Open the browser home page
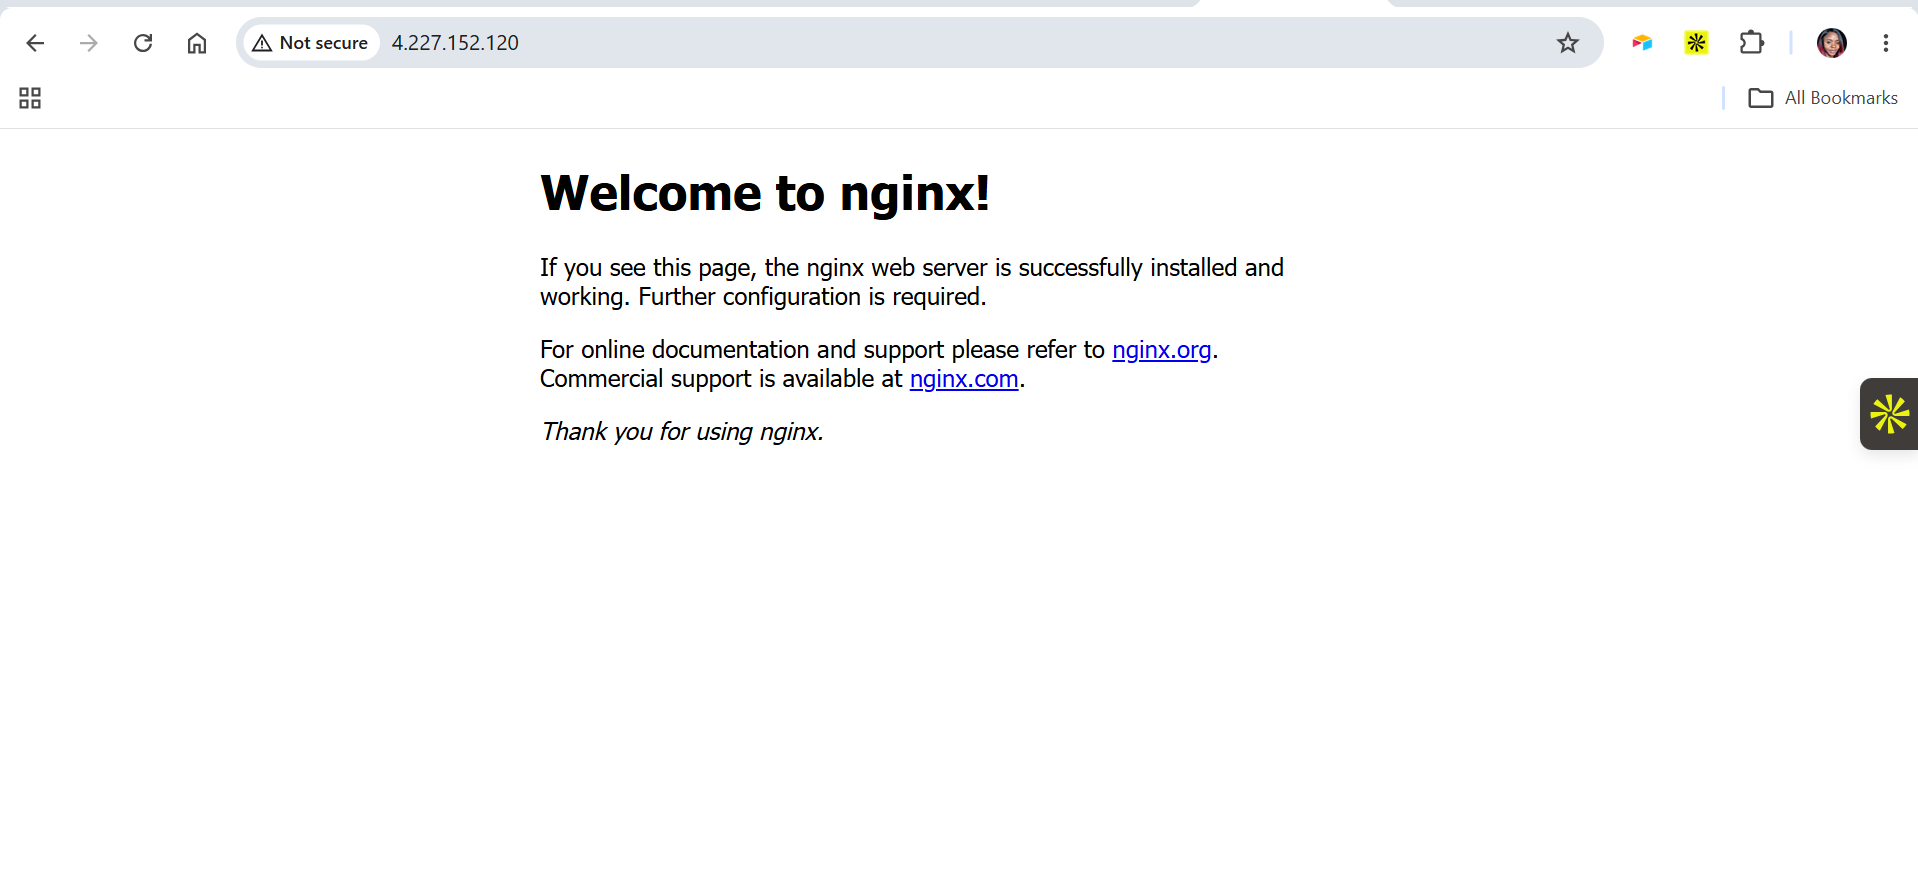 (x=197, y=43)
